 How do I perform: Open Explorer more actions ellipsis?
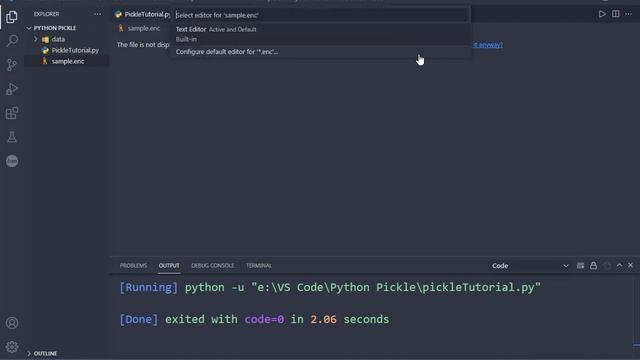pos(97,14)
